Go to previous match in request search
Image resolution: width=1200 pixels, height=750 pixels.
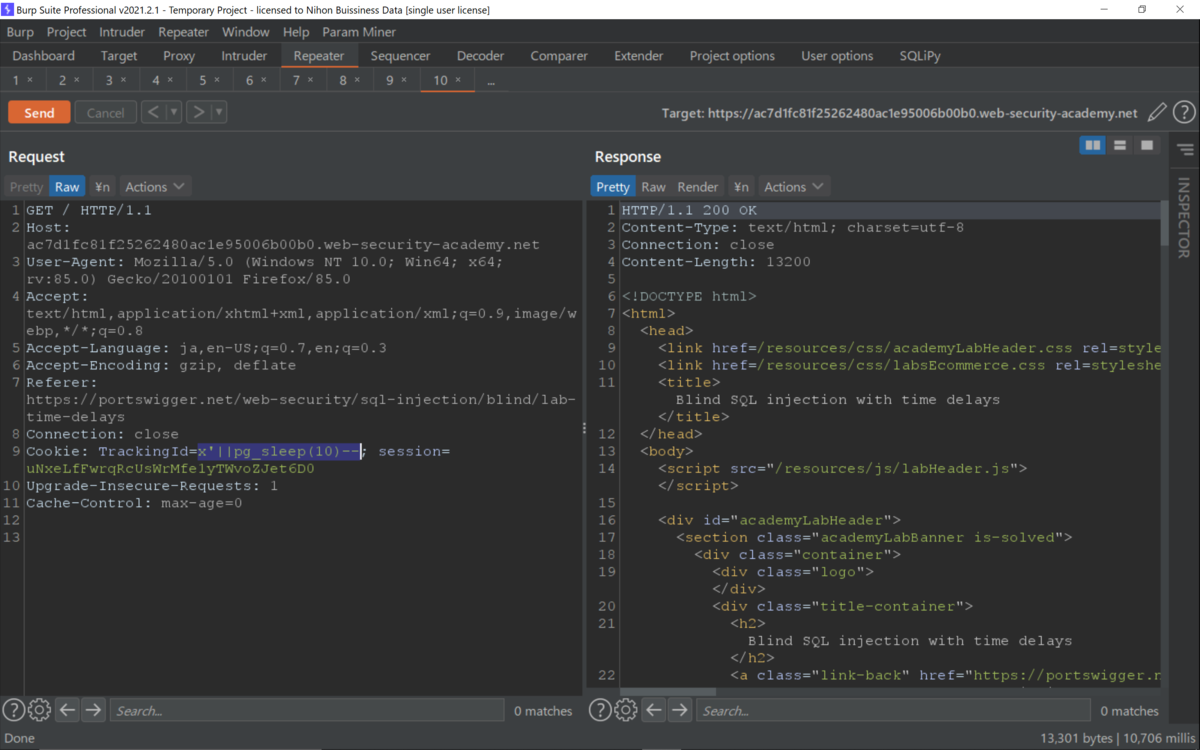[67, 710]
